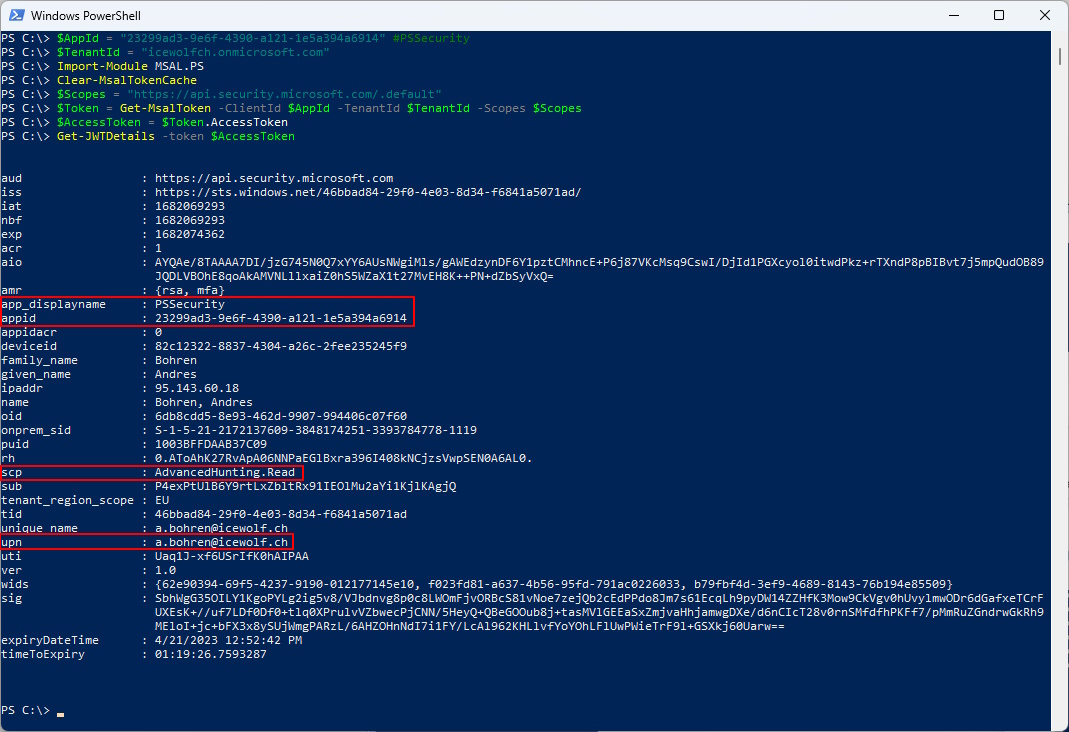Click the family_name value Bohren

tap(176, 361)
